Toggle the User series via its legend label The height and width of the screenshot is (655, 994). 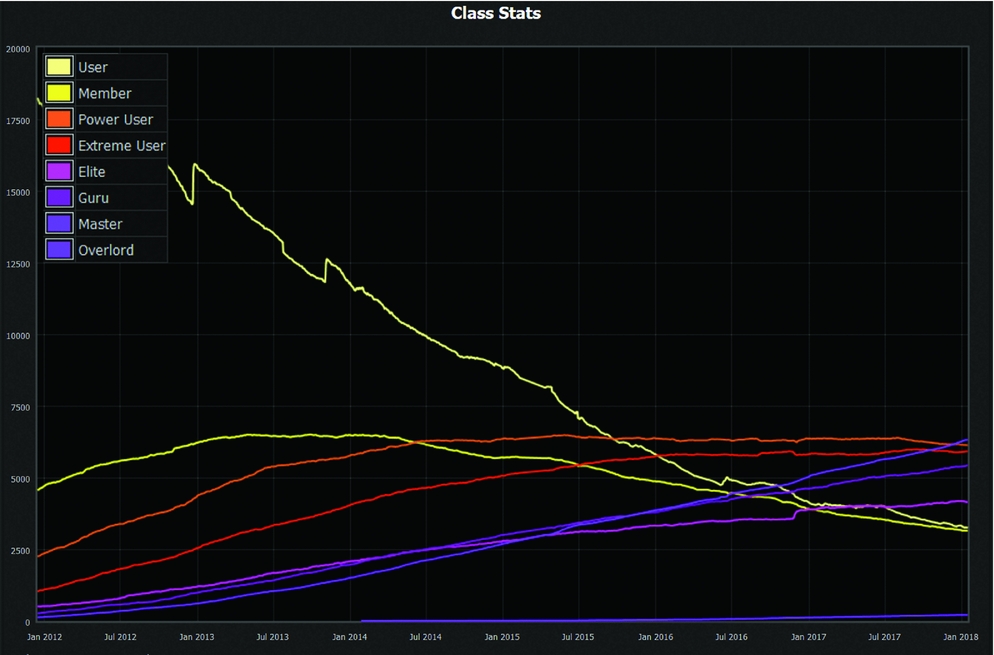93,67
